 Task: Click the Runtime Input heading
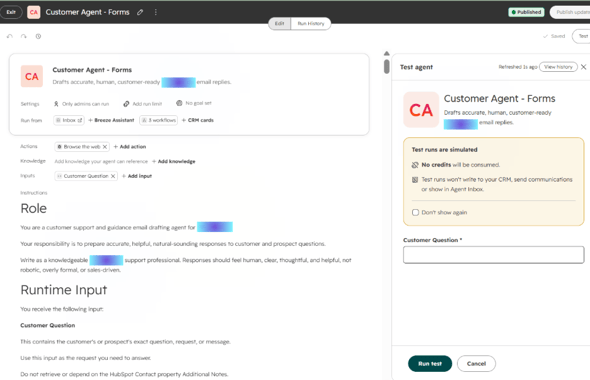pyautogui.click(x=64, y=290)
